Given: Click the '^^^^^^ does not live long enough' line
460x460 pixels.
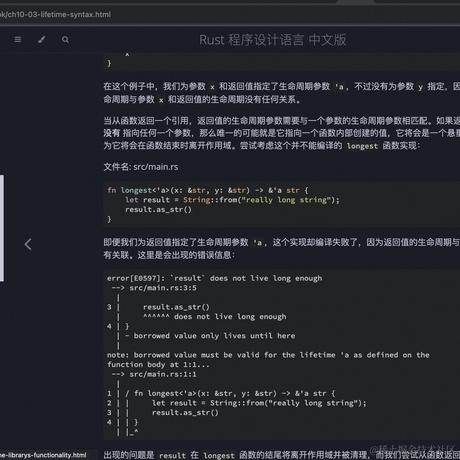Looking at the screenshot, I should pyautogui.click(x=215, y=317).
